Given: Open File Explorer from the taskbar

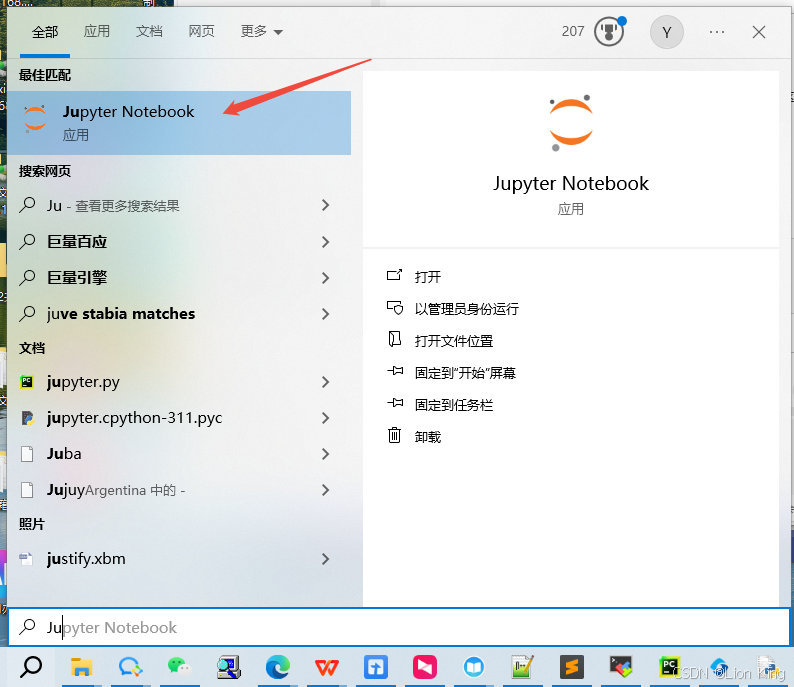Looking at the screenshot, I should tap(81, 667).
